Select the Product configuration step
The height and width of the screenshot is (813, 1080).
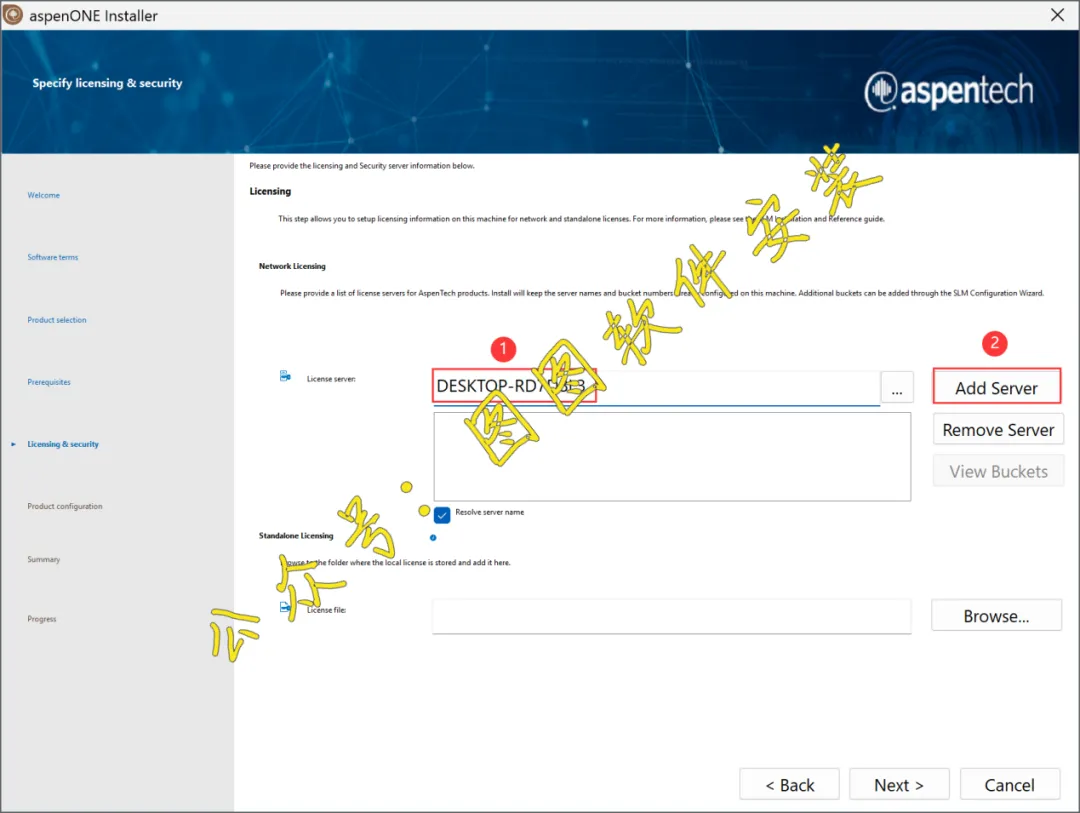click(x=65, y=506)
